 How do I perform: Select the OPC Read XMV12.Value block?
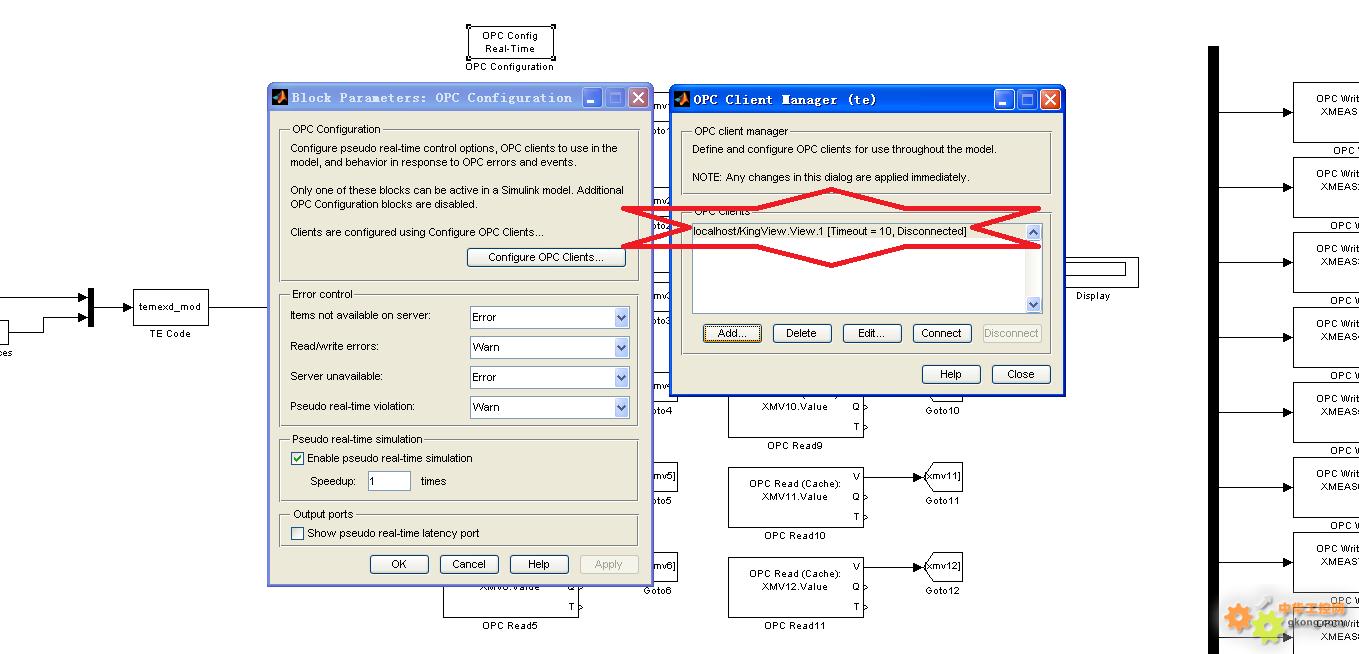tap(795, 587)
